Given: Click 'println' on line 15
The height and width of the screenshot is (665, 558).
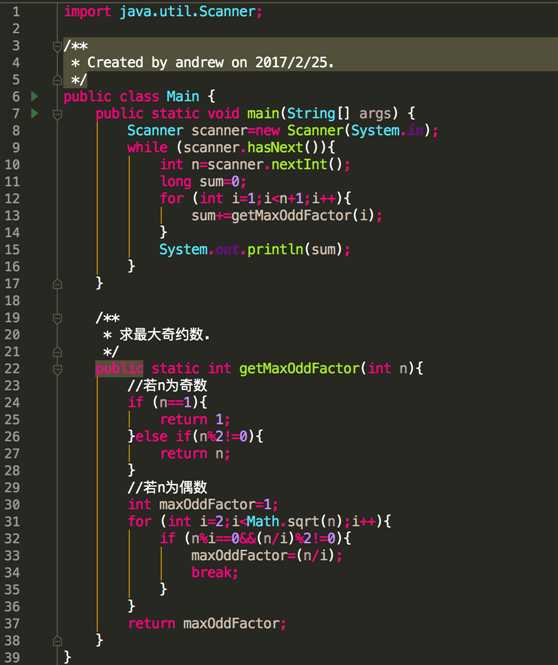Looking at the screenshot, I should [275, 249].
